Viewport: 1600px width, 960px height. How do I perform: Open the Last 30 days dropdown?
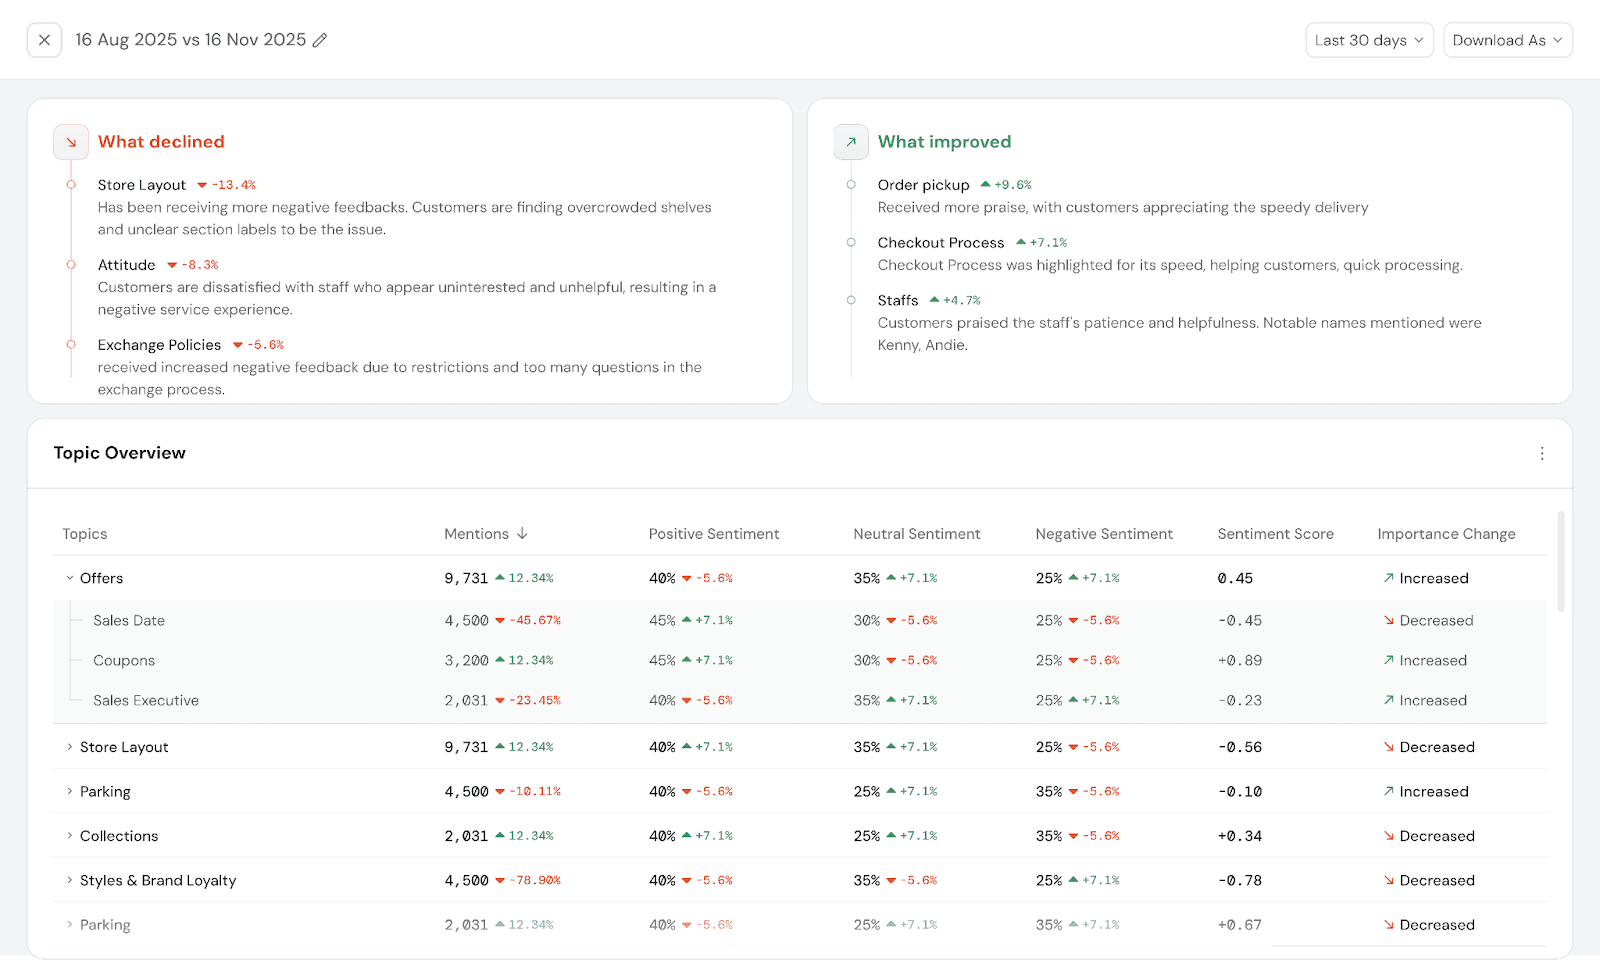point(1369,40)
